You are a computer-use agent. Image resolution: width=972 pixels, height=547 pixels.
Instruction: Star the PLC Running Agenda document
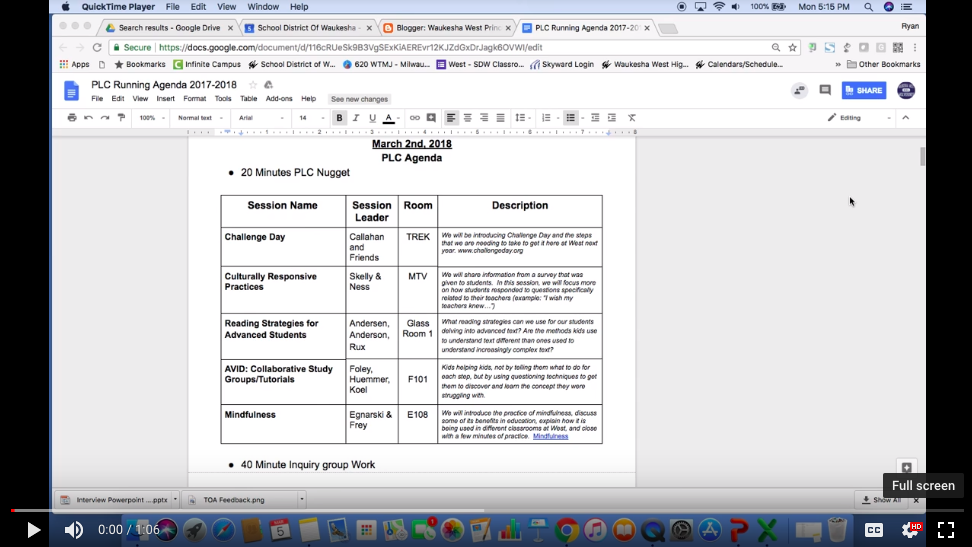(252, 85)
